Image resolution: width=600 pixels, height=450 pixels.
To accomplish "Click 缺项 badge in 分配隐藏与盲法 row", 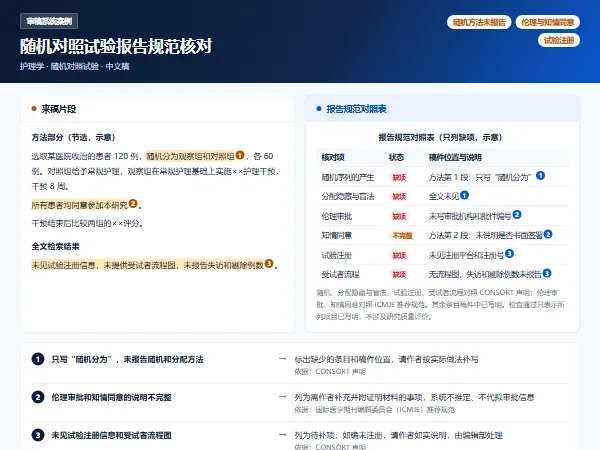I will tap(399, 197).
